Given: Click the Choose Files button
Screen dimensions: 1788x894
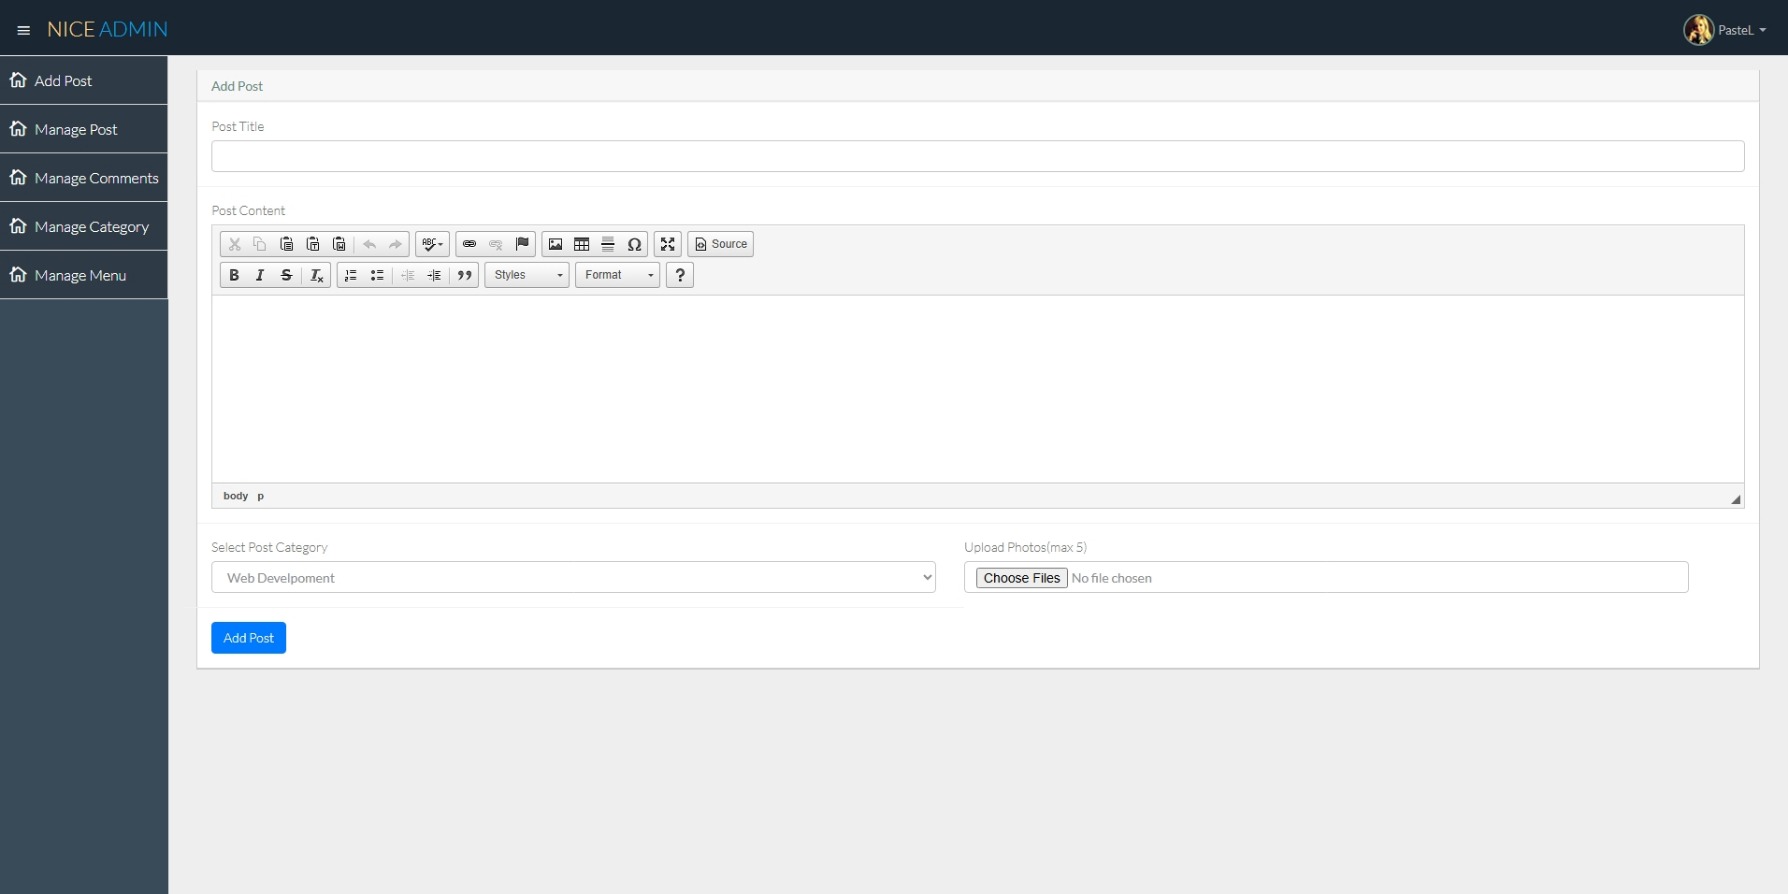Looking at the screenshot, I should pyautogui.click(x=1022, y=578).
